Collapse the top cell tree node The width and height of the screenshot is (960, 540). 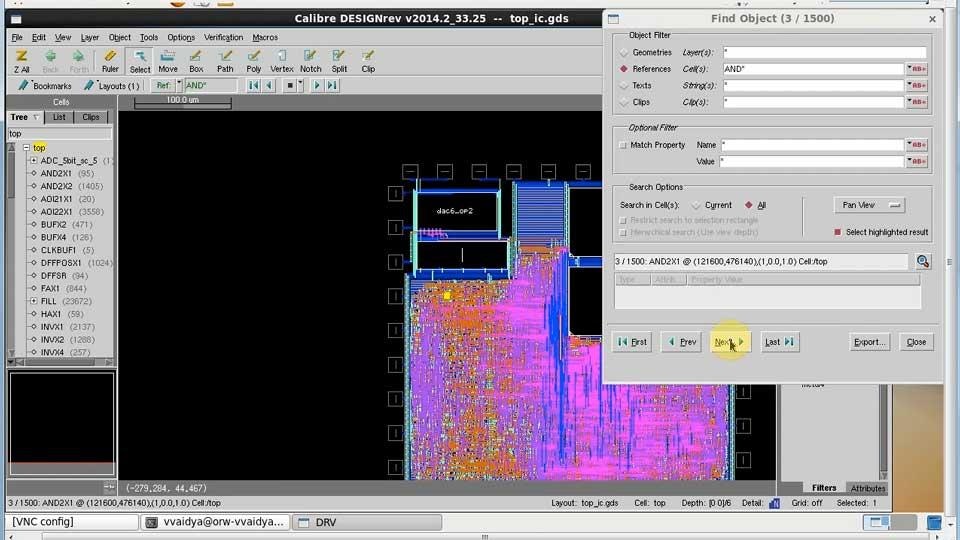pos(26,148)
